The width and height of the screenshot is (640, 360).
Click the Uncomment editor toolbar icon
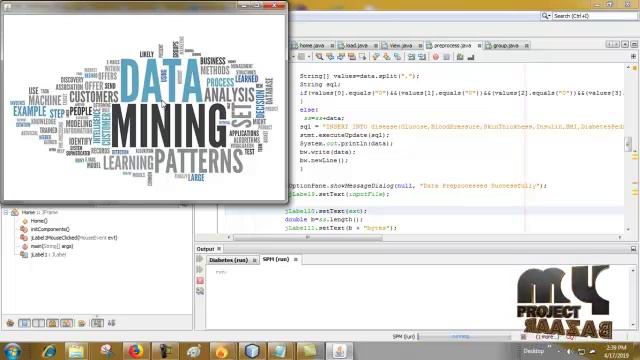(471, 57)
